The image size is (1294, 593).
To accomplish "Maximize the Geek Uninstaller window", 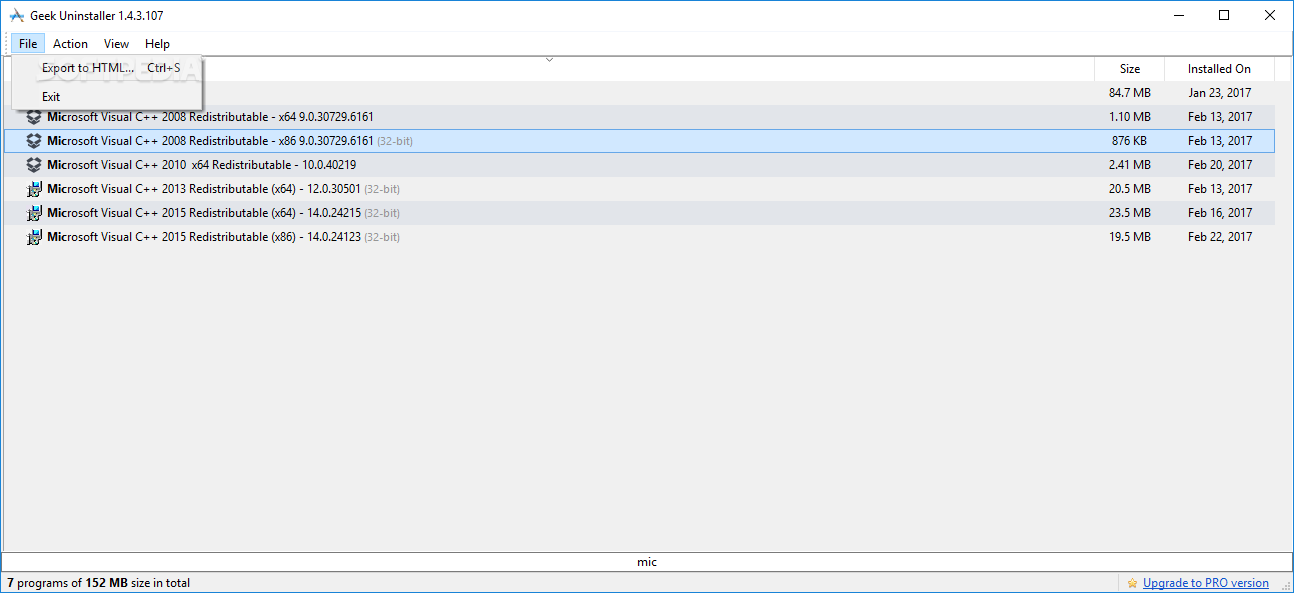I will pyautogui.click(x=1224, y=15).
